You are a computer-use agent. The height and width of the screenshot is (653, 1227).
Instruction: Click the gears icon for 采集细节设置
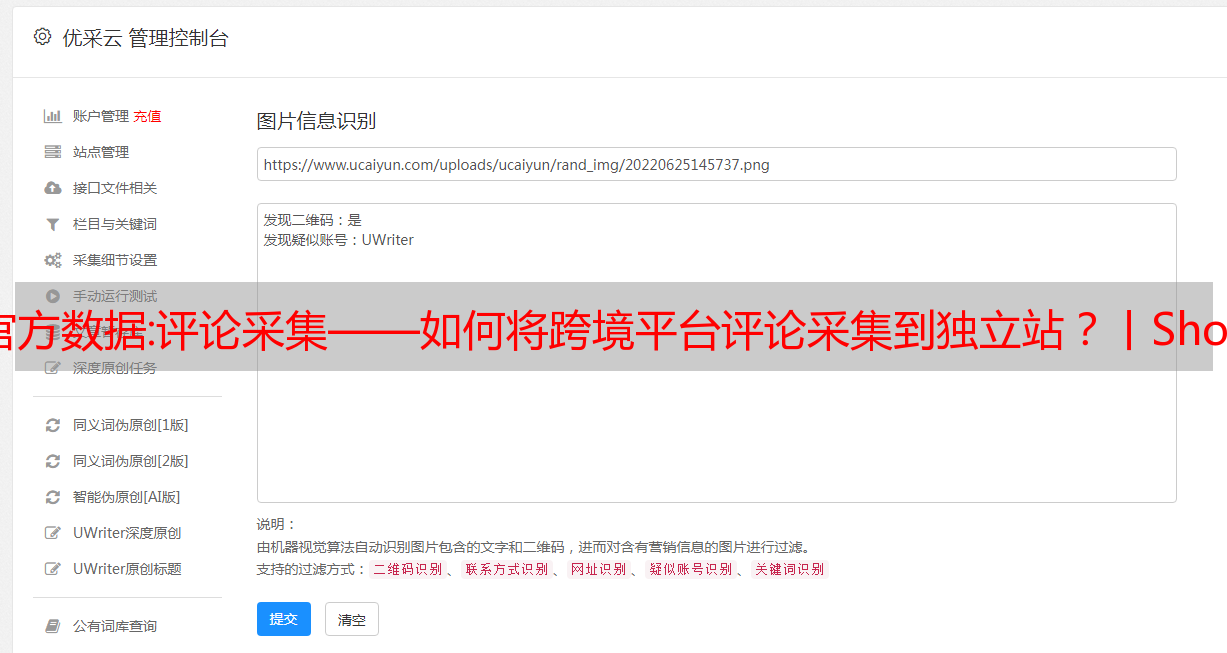click(53, 260)
